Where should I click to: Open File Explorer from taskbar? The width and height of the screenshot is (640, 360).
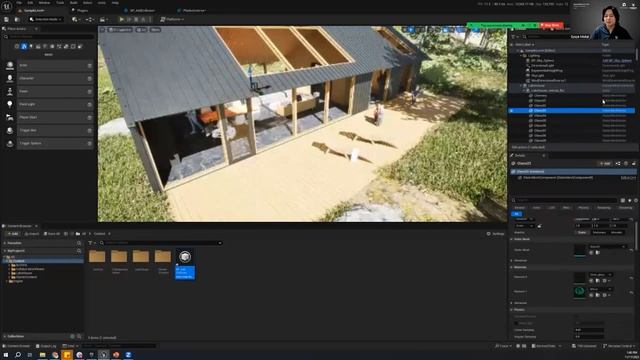click(x=42, y=355)
